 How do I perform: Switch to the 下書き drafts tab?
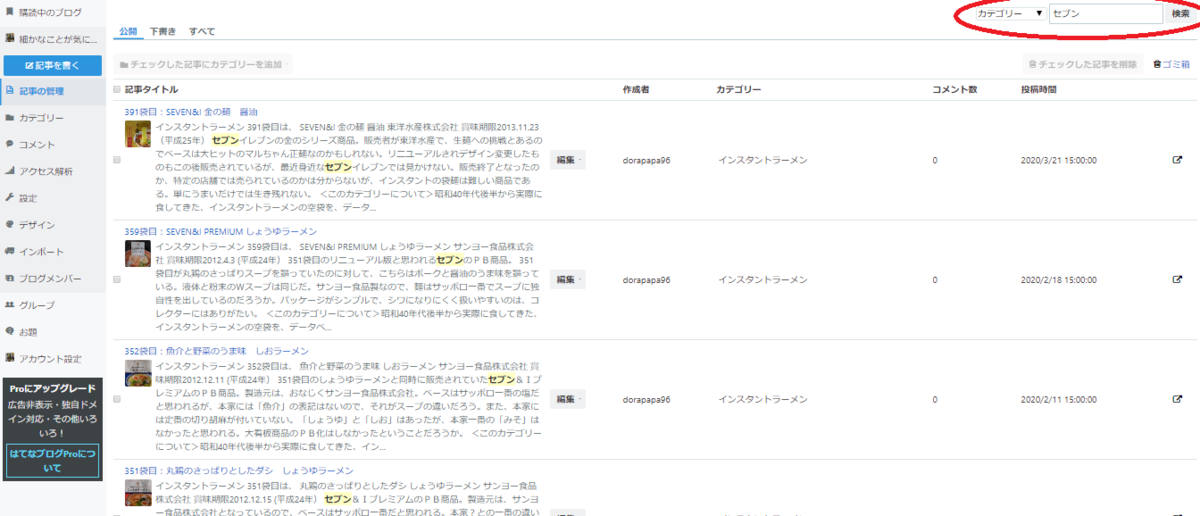coord(163,32)
